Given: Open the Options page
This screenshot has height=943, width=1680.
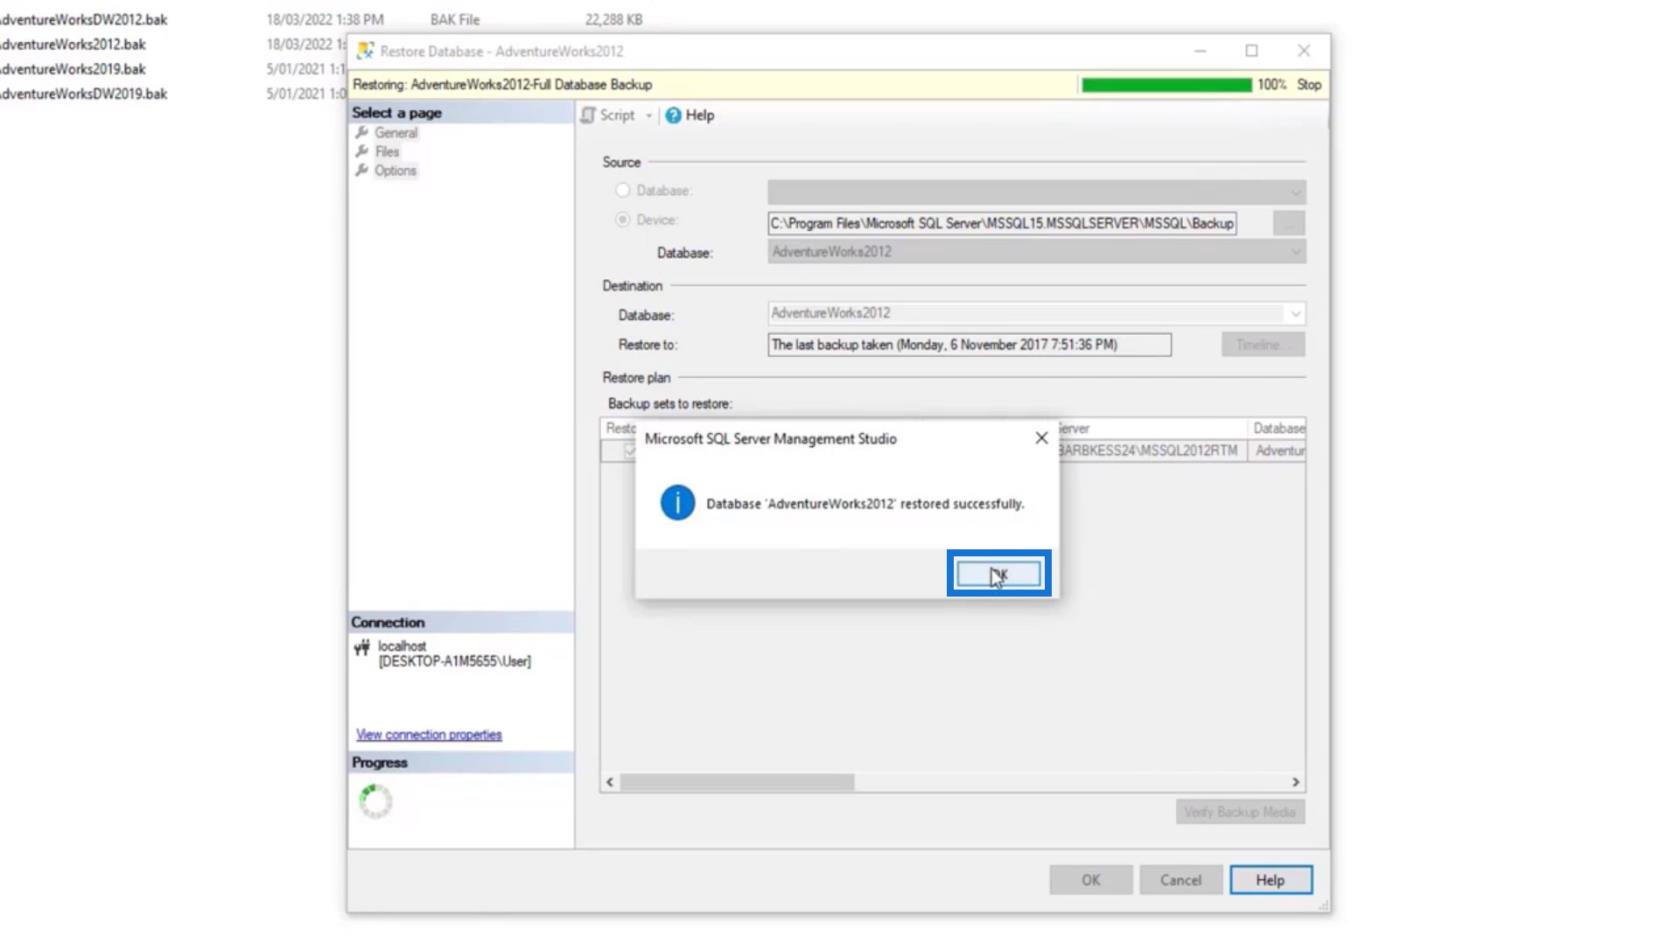Looking at the screenshot, I should pyautogui.click(x=395, y=171).
